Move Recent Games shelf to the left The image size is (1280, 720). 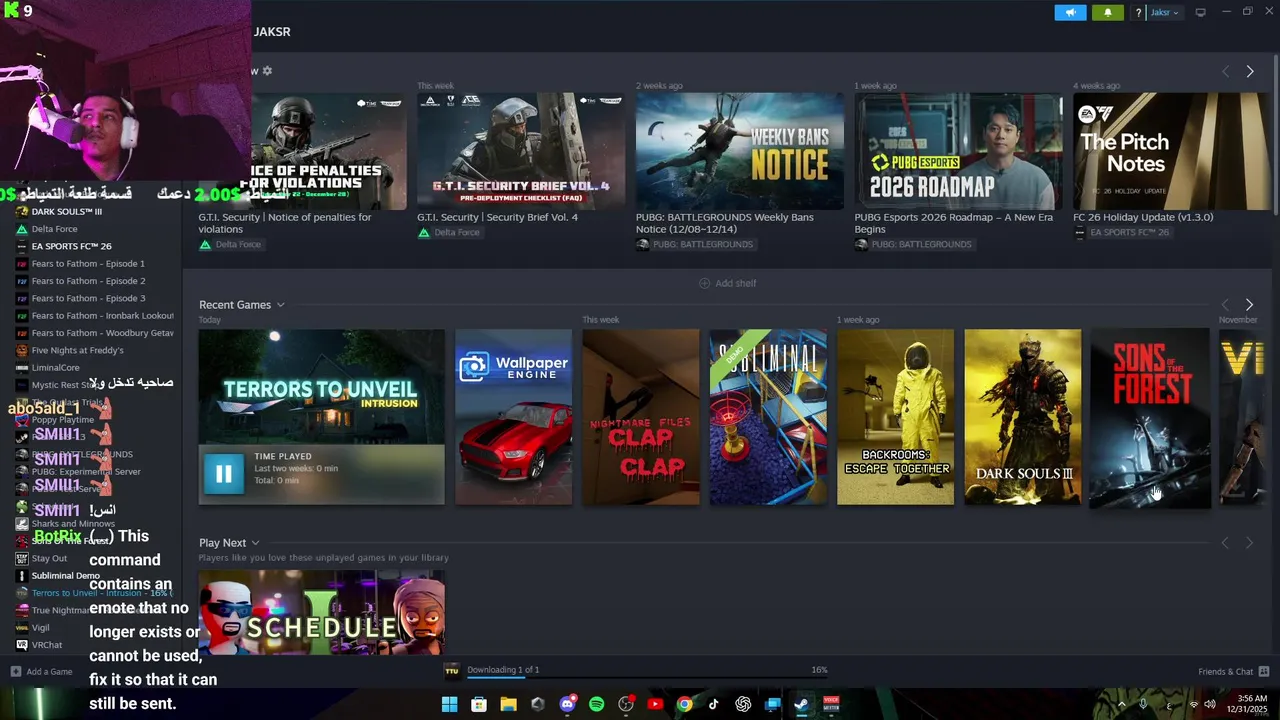coord(1225,304)
